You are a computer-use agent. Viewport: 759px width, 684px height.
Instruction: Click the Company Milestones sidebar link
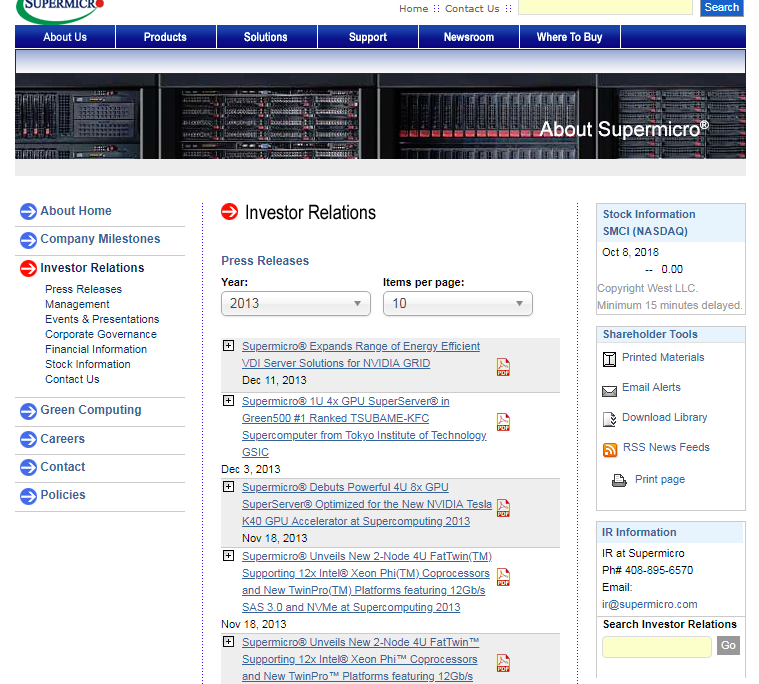pyautogui.click(x=100, y=239)
